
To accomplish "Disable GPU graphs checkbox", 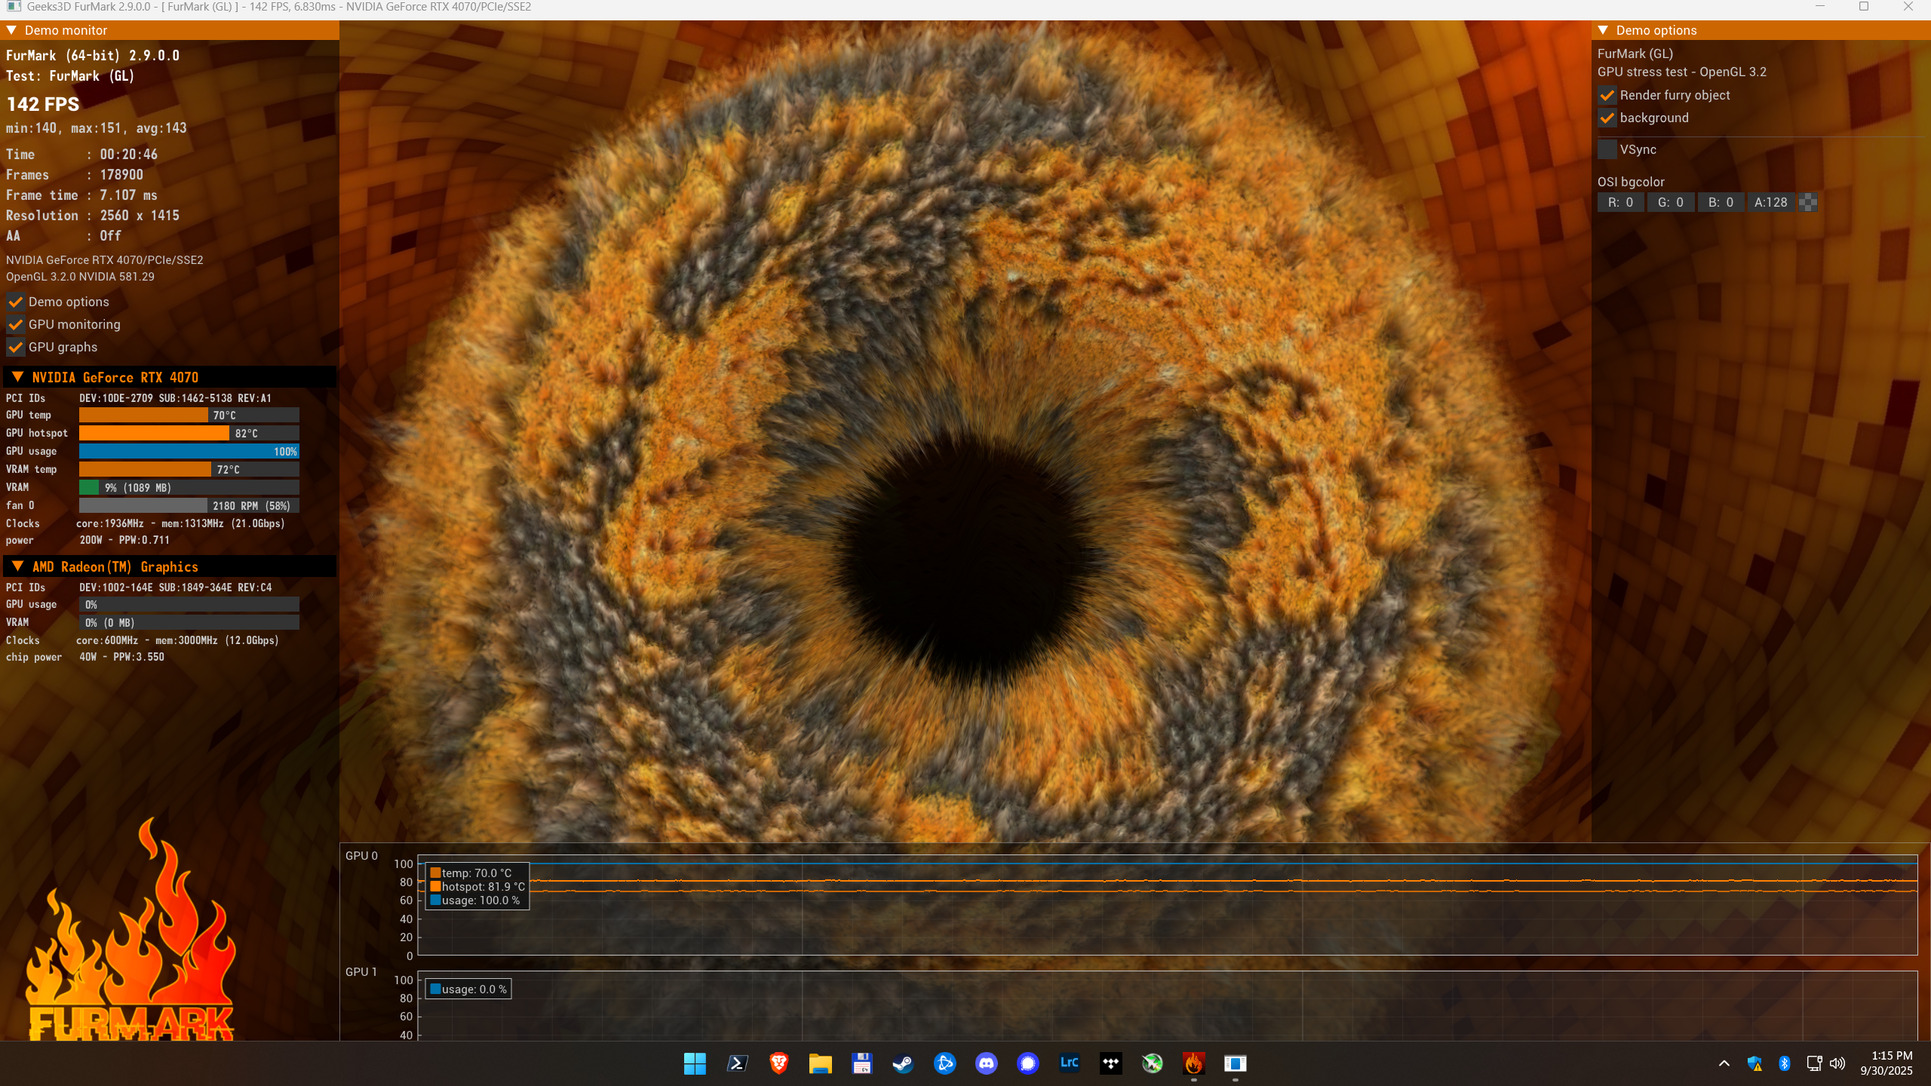I will [16, 347].
